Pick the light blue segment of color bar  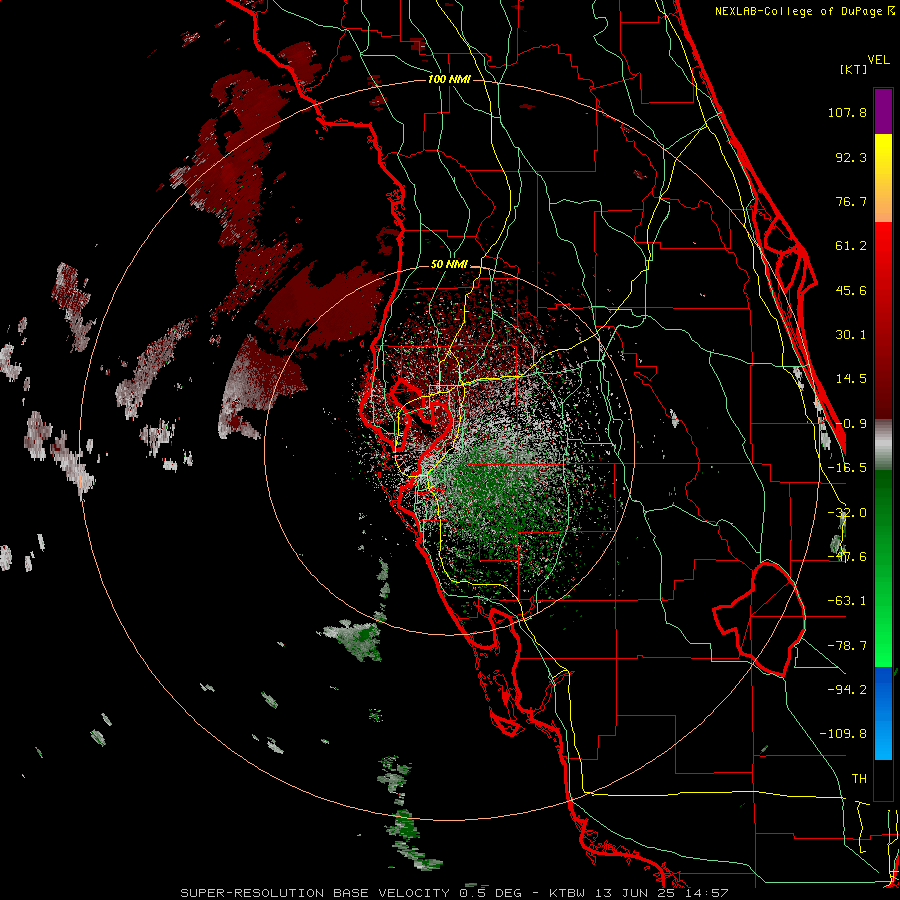(883, 740)
